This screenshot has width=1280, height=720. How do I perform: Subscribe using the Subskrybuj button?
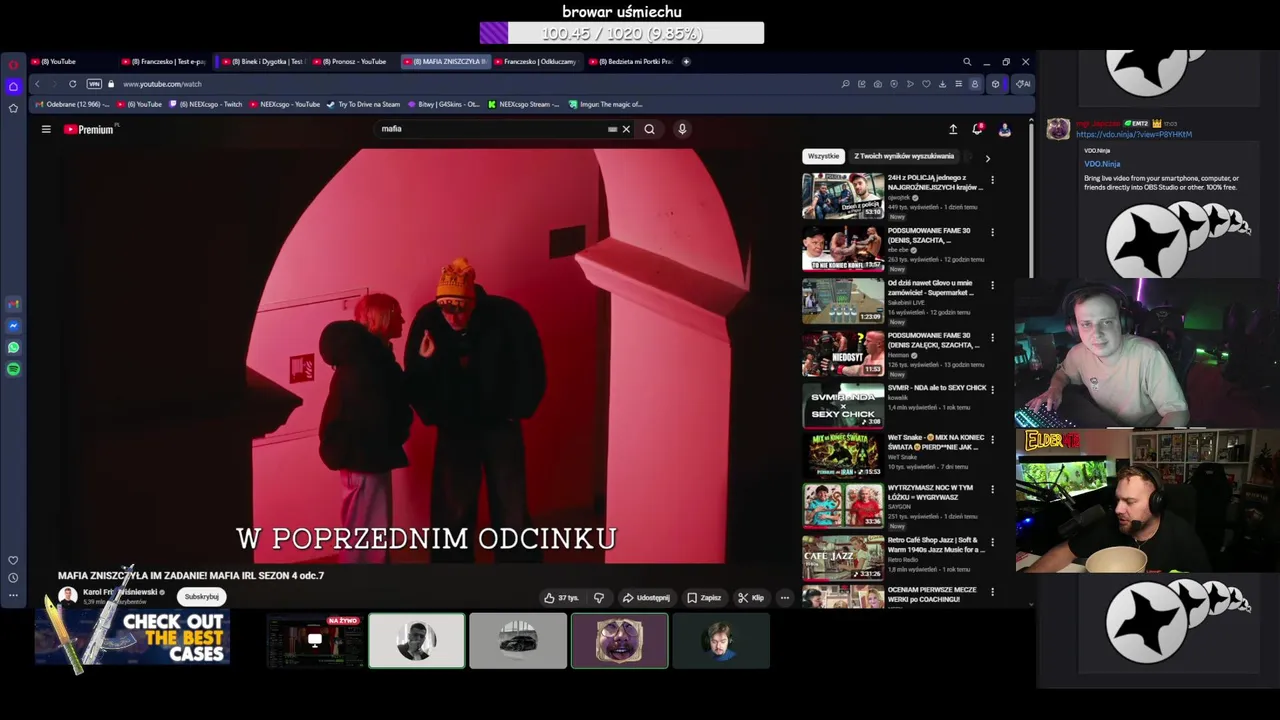coord(201,597)
